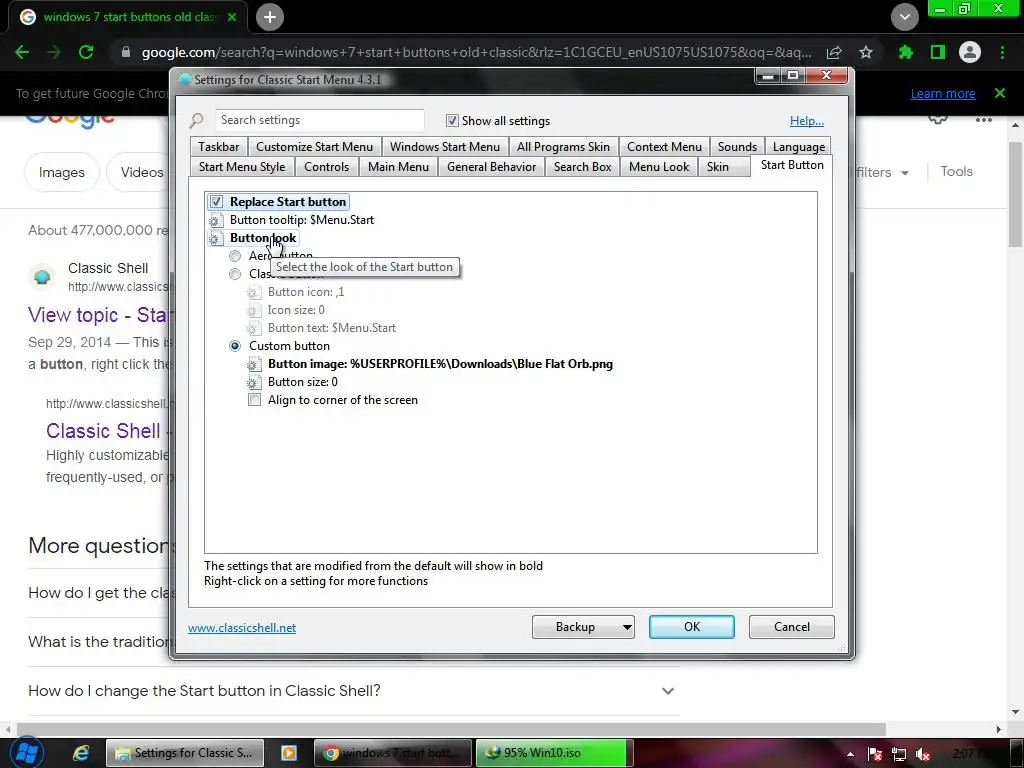Switch to the Search Box tab

583,167
